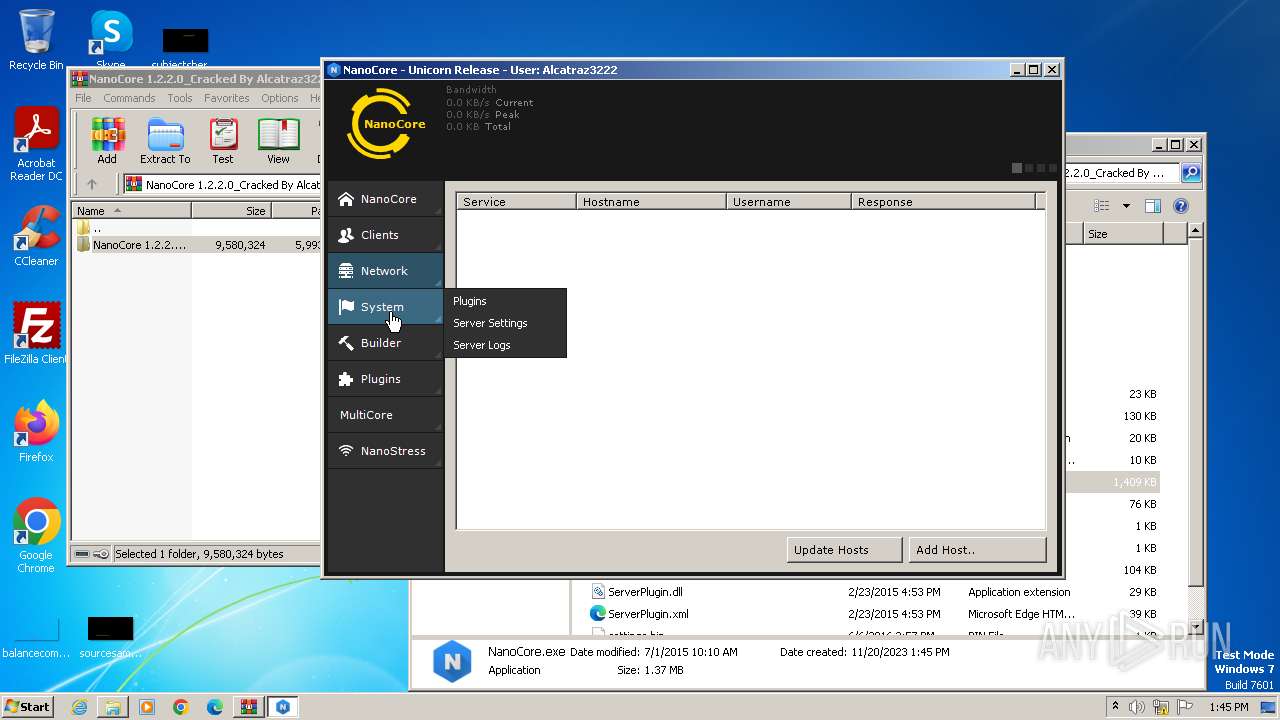The height and width of the screenshot is (720, 1280).
Task: Open the CCleaner desktop icon
Action: 36,236
